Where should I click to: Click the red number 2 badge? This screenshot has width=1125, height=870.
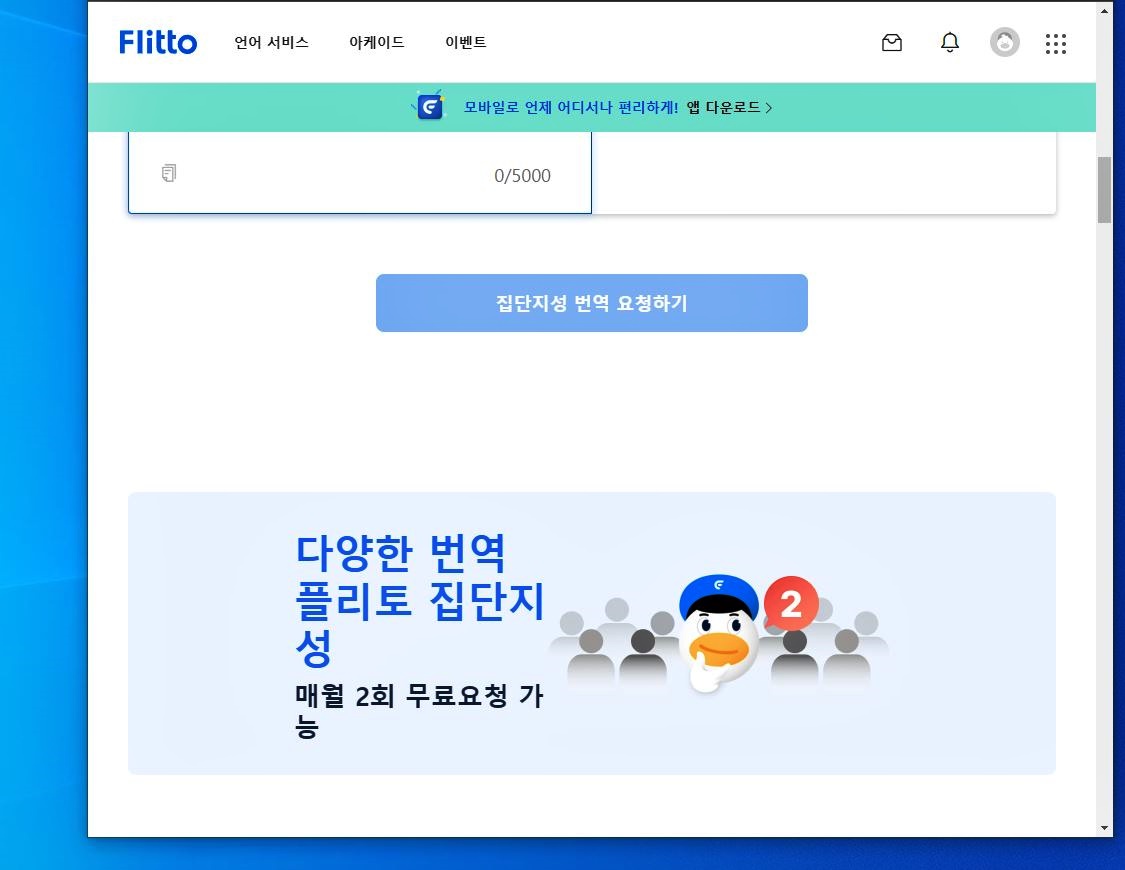[791, 603]
